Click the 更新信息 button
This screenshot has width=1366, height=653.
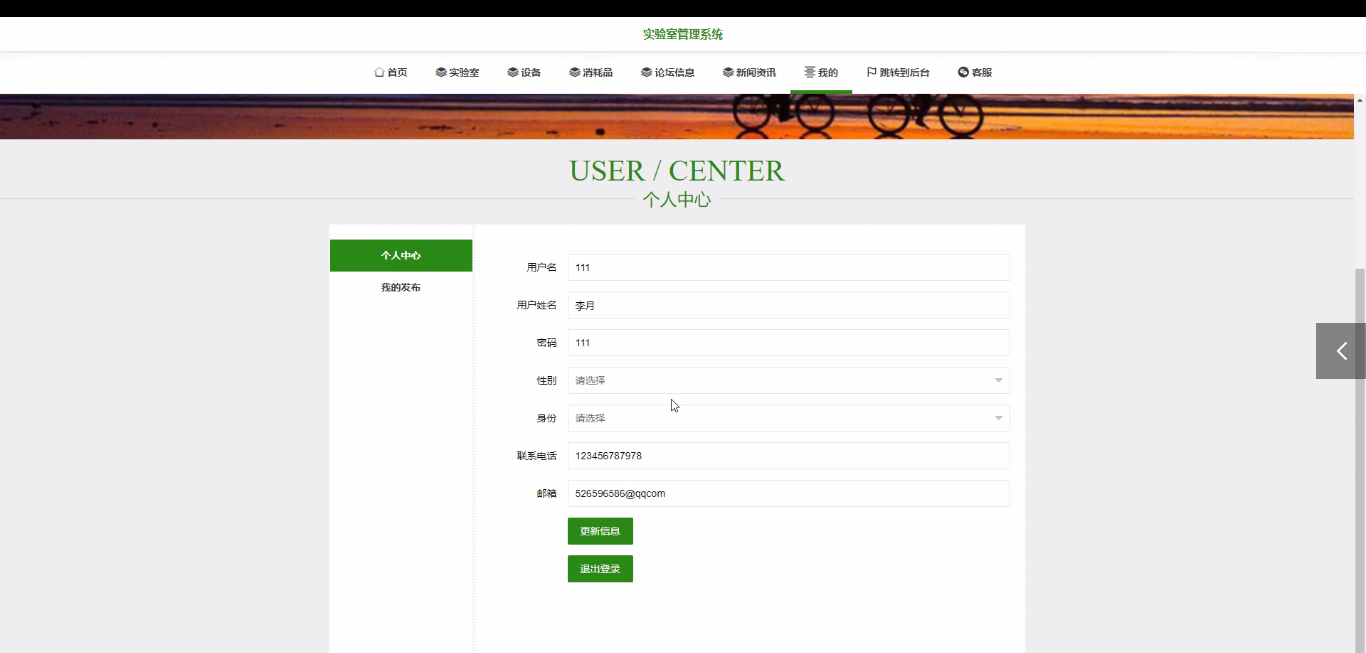(600, 531)
